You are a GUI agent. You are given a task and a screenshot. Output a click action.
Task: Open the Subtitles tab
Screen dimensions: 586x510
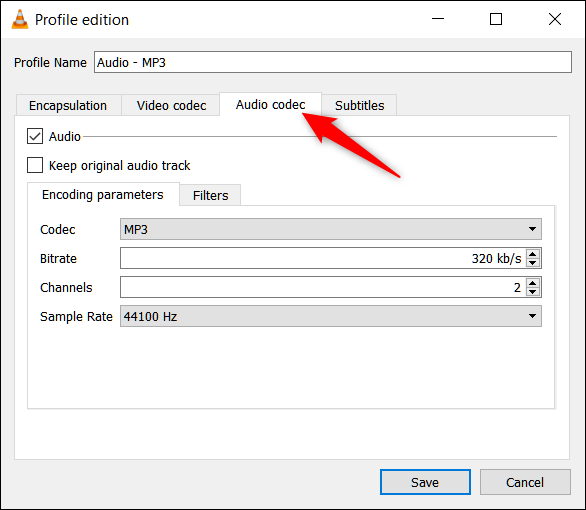[x=359, y=105]
